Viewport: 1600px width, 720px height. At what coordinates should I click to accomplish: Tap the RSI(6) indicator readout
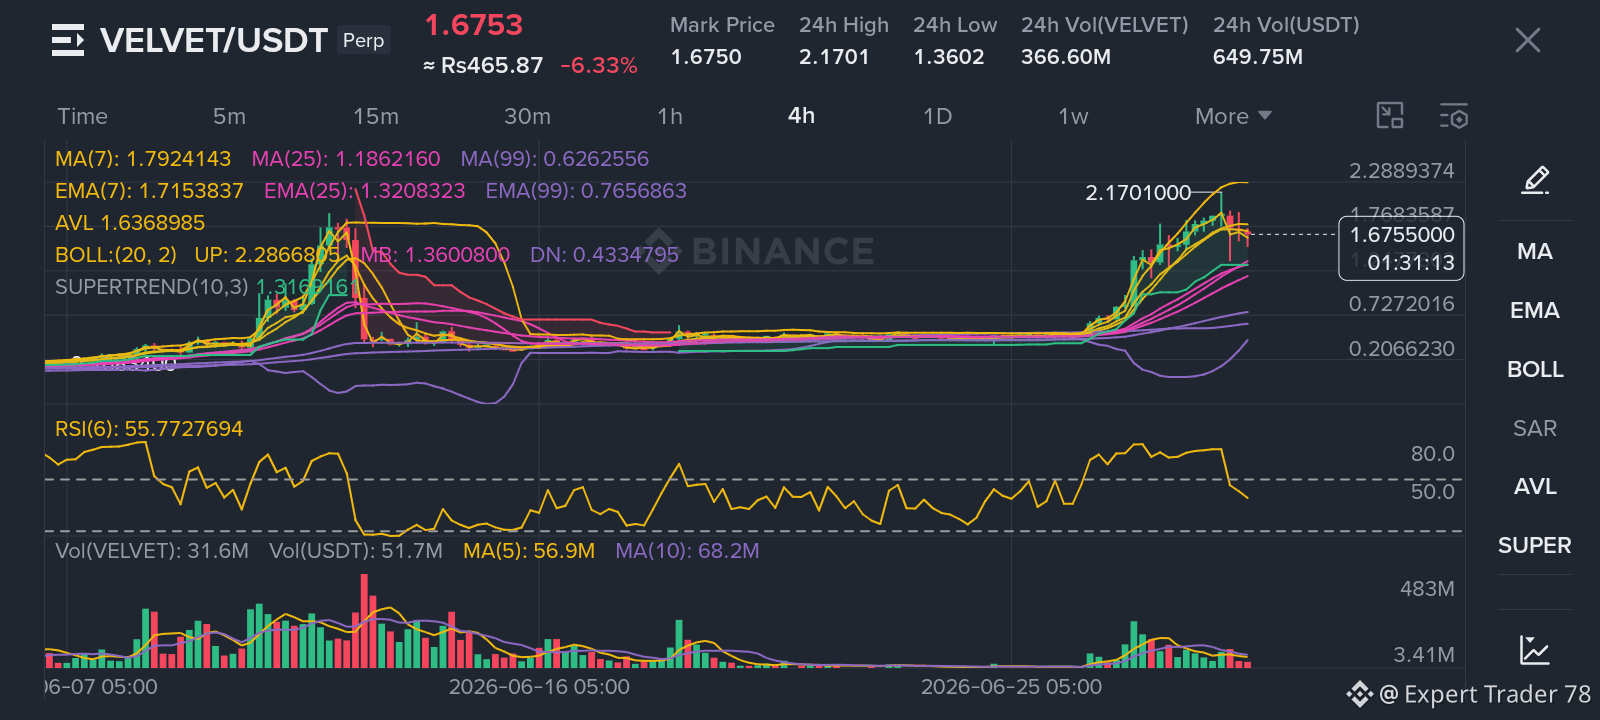[x=149, y=429]
